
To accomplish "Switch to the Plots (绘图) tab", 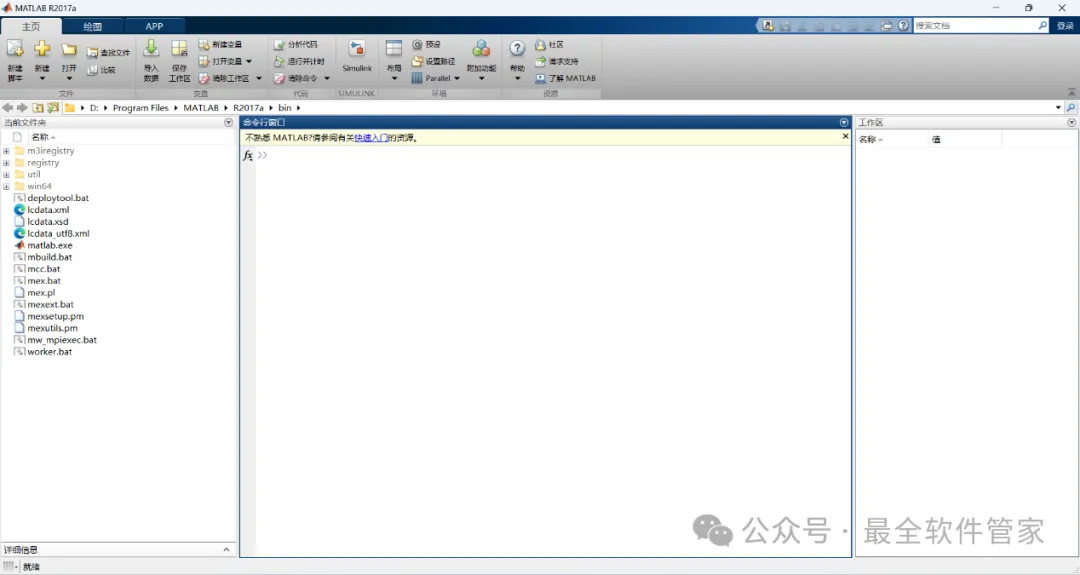I will tap(92, 26).
